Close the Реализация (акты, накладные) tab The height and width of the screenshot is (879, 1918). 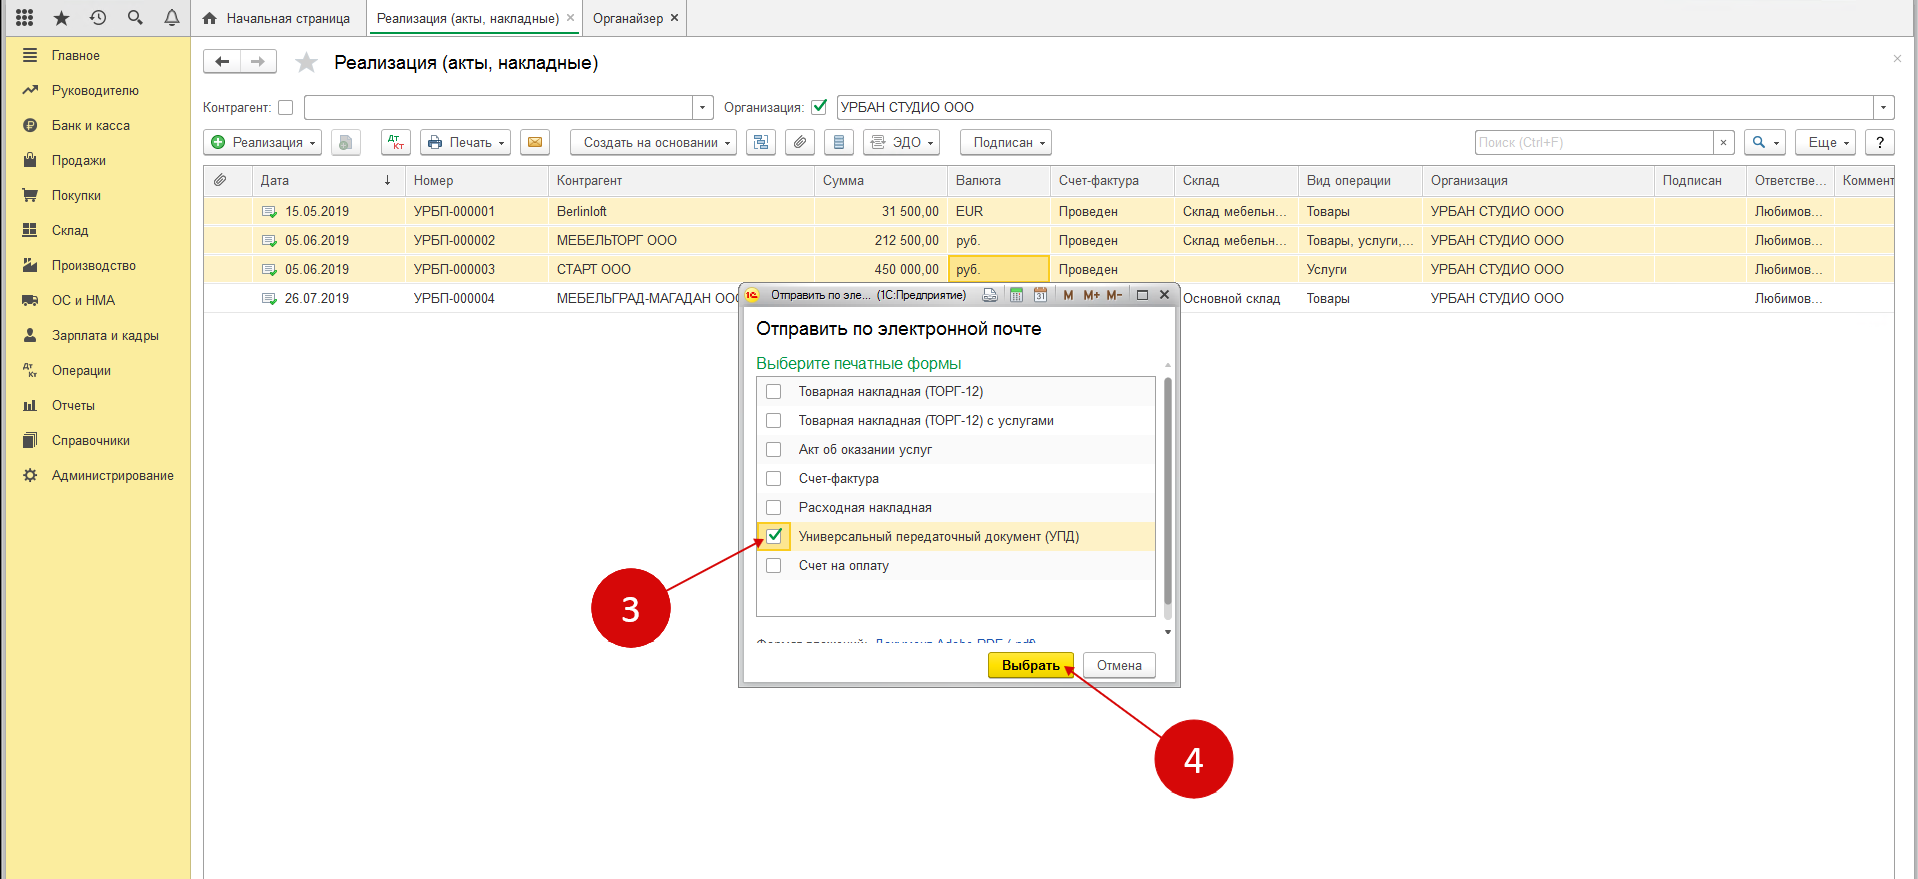(x=571, y=18)
